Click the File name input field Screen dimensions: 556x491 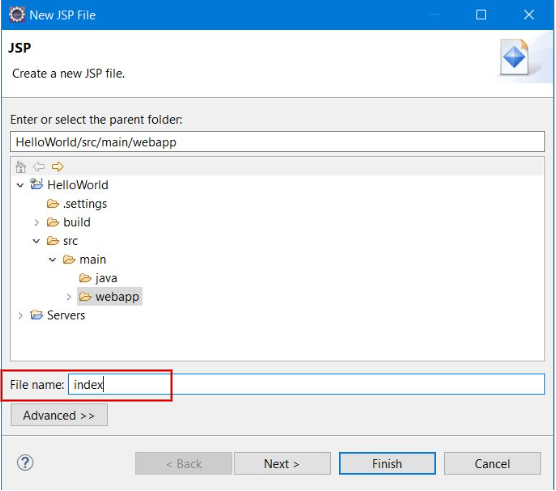coord(306,384)
